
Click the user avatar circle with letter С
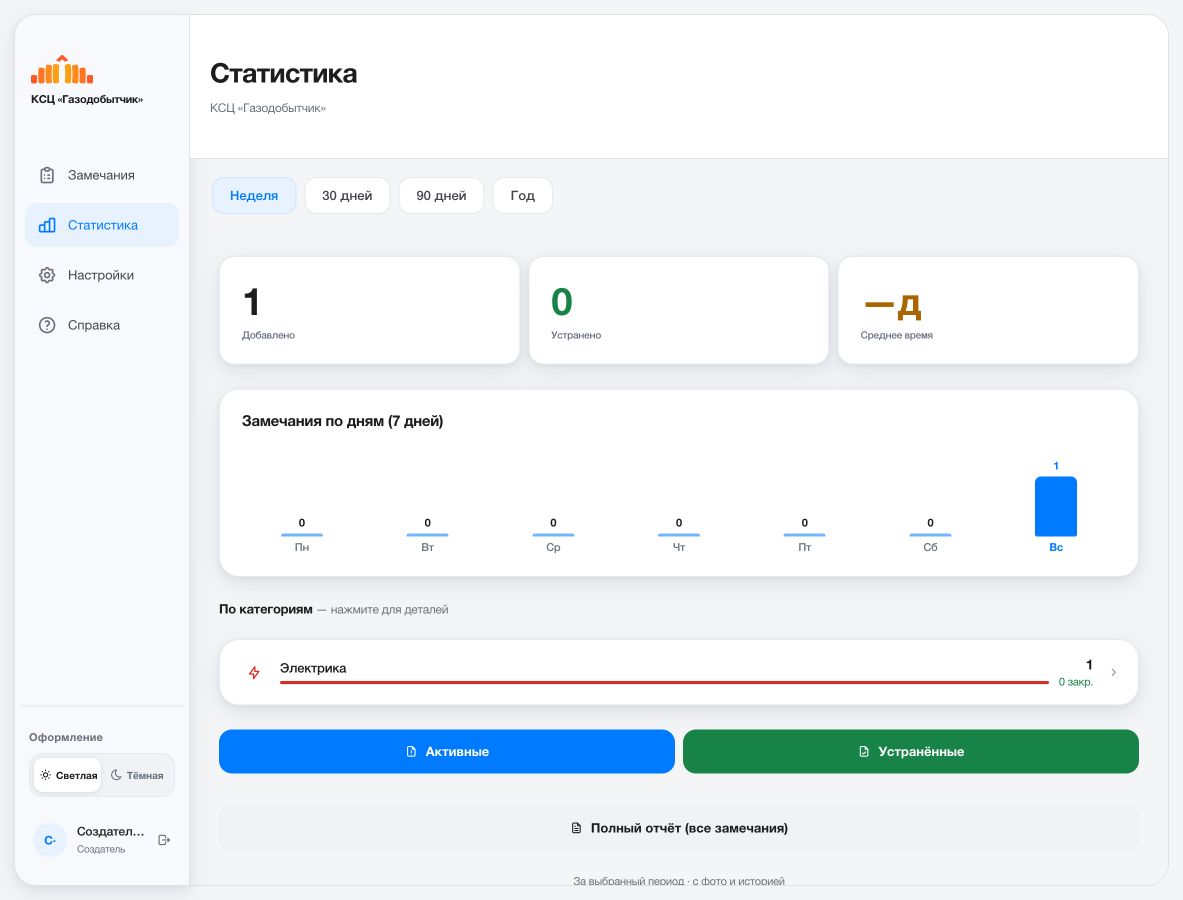(50, 840)
